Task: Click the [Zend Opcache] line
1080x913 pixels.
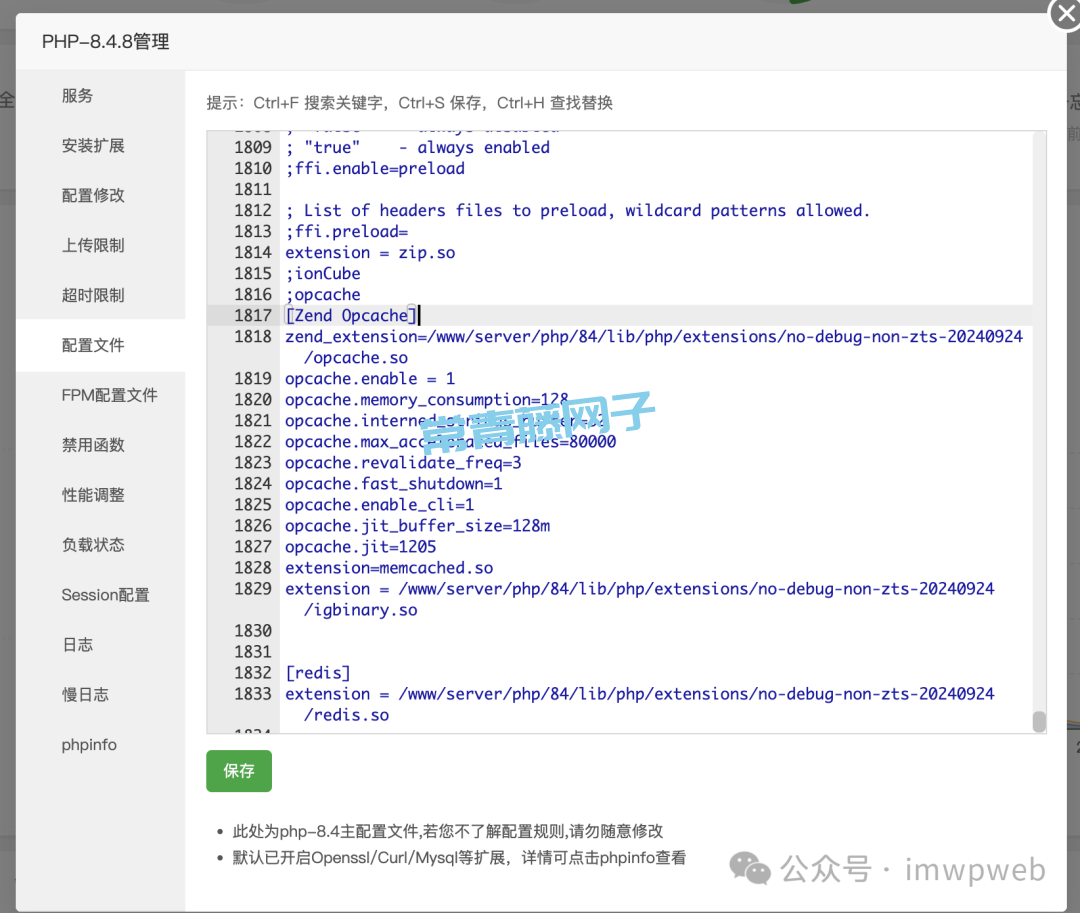Action: pyautogui.click(x=351, y=315)
